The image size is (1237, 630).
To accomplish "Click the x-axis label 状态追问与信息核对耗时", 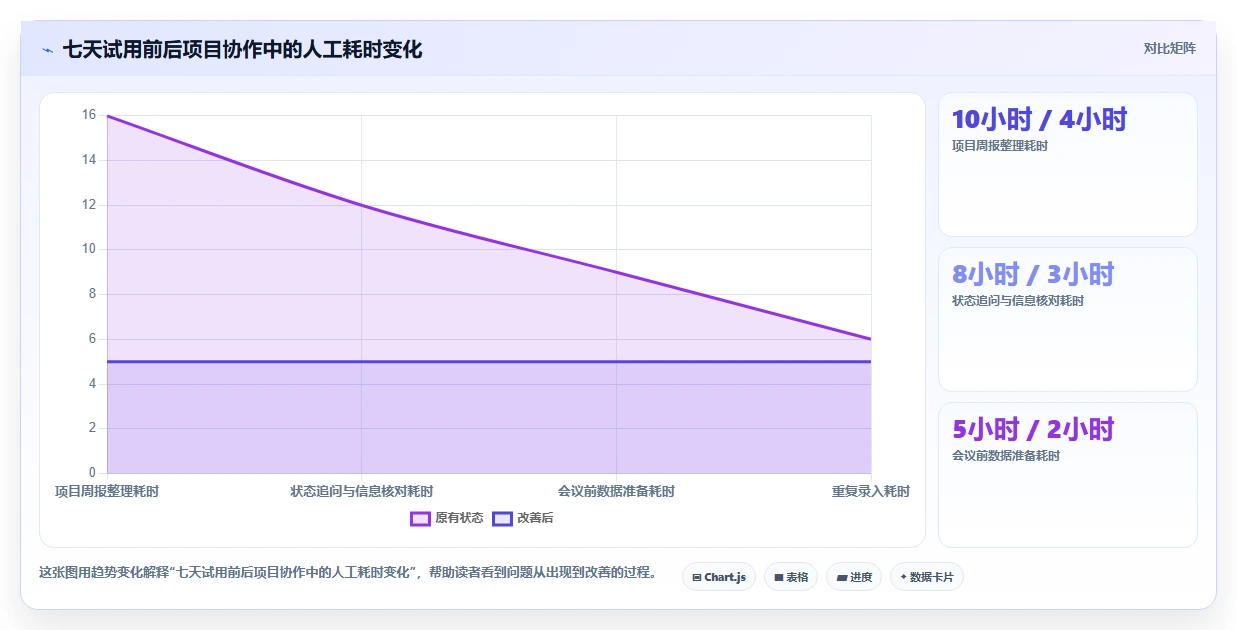I will tap(362, 491).
